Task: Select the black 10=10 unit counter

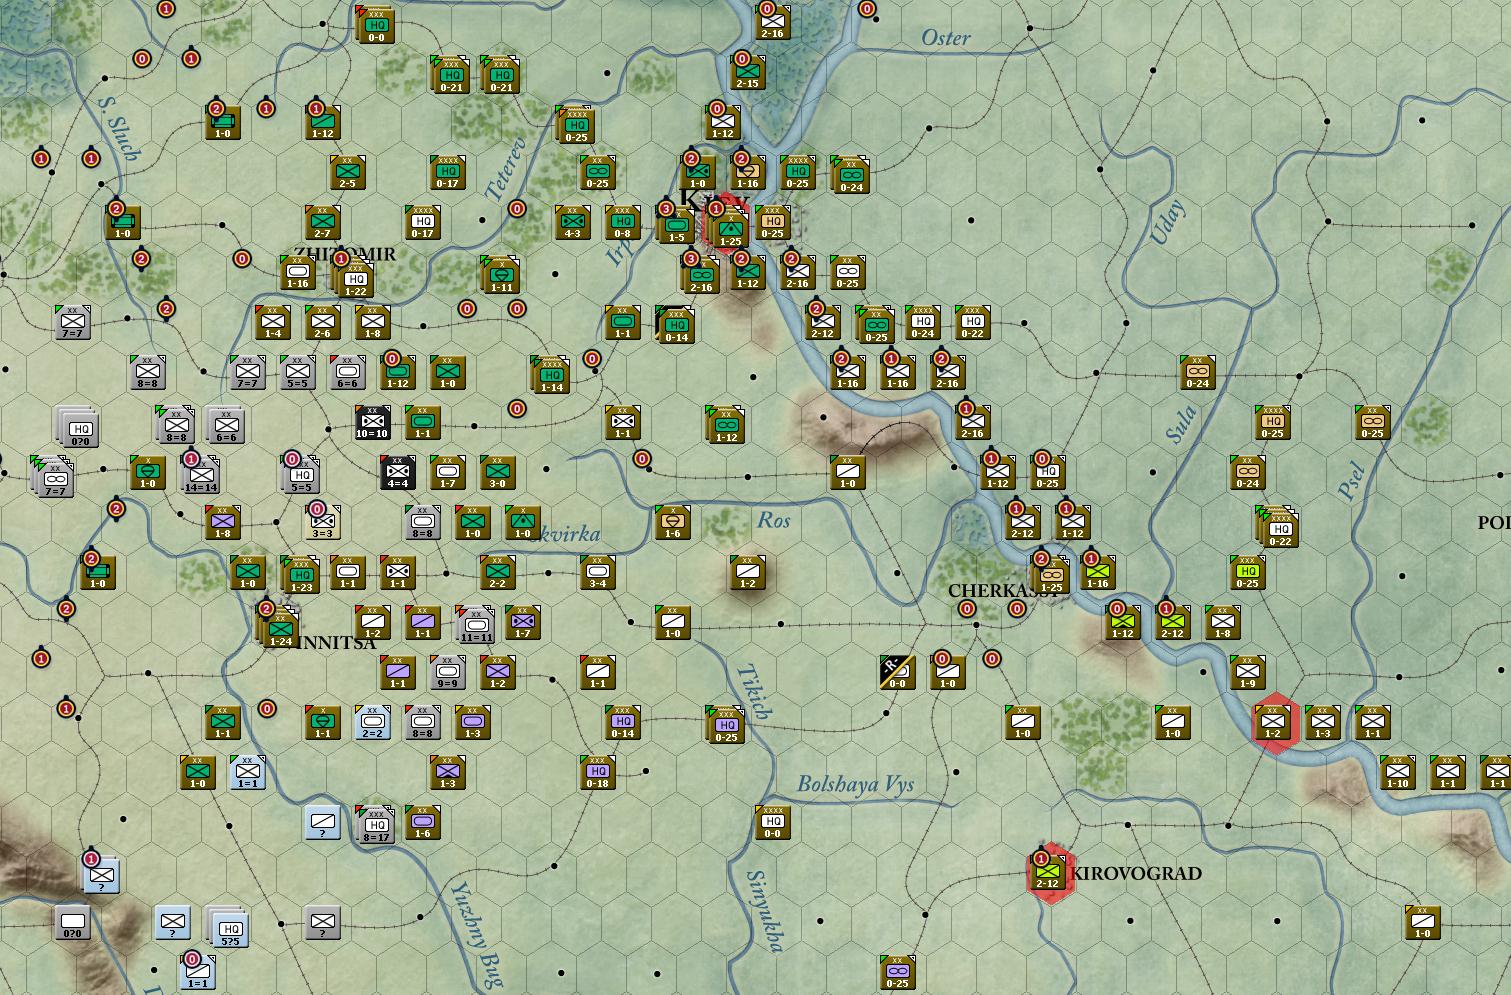Action: tap(372, 422)
